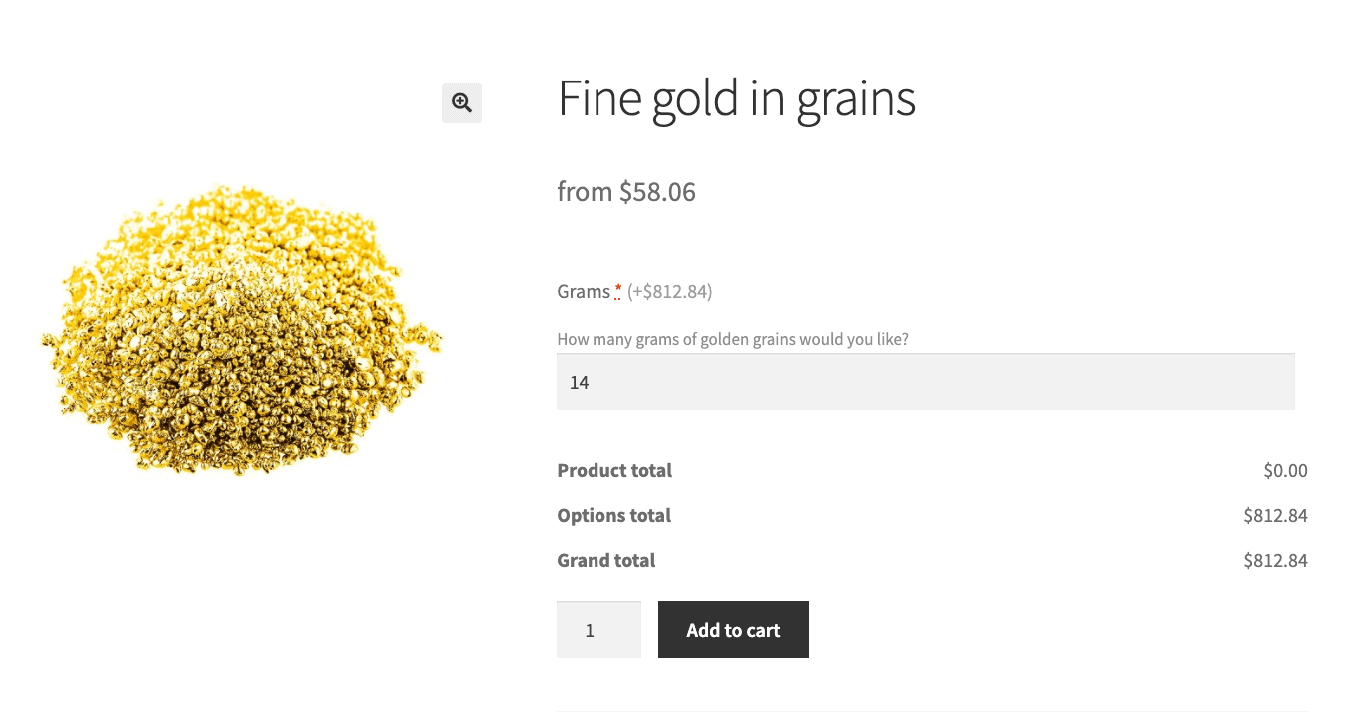
Task: Click the divider line below Add to cart
Action: 931,711
